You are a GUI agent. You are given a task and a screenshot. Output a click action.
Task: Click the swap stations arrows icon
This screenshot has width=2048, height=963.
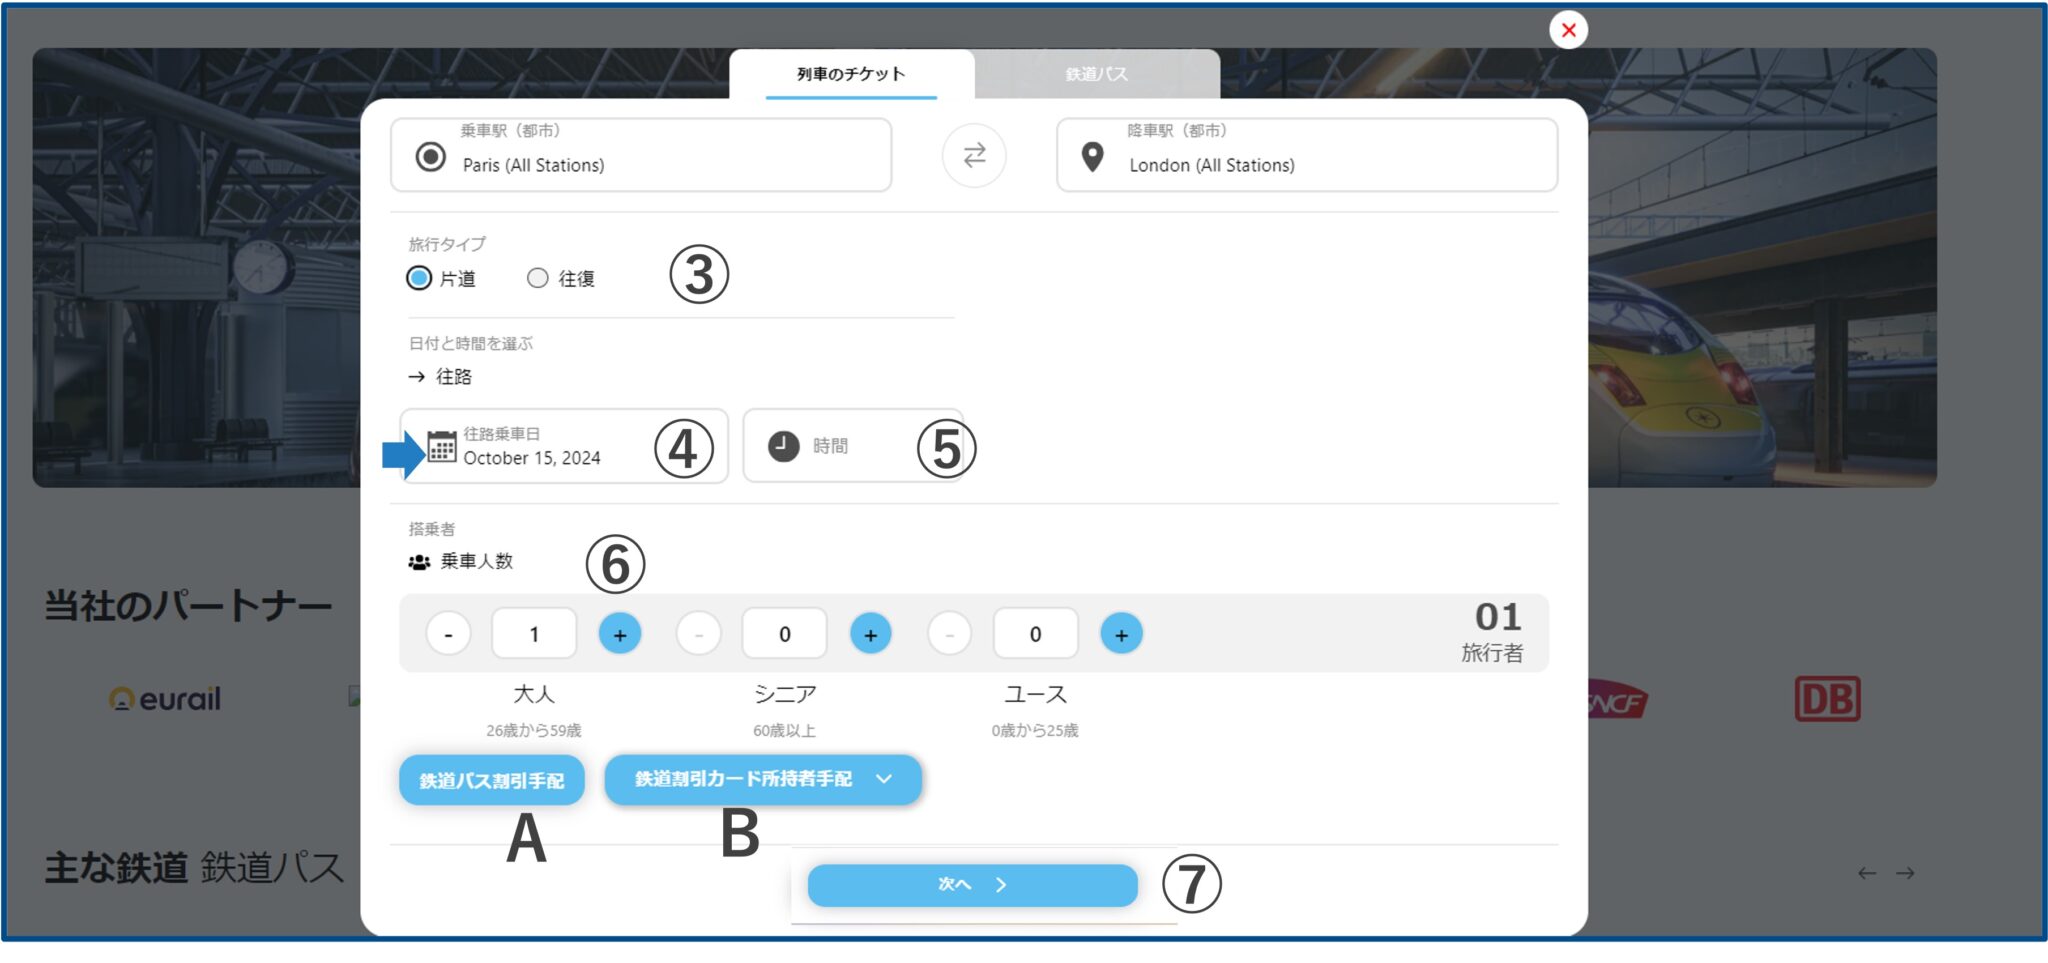(x=974, y=155)
